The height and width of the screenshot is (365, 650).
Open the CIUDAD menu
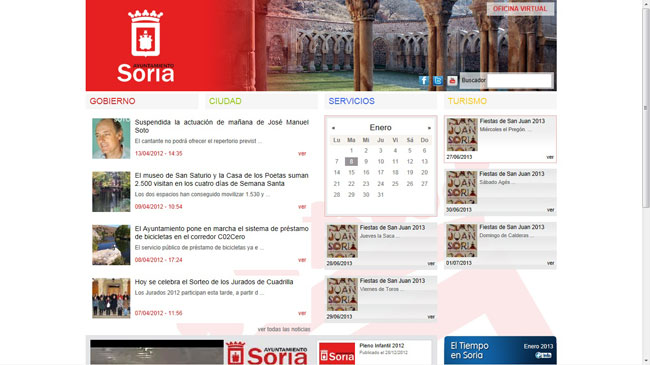(225, 101)
